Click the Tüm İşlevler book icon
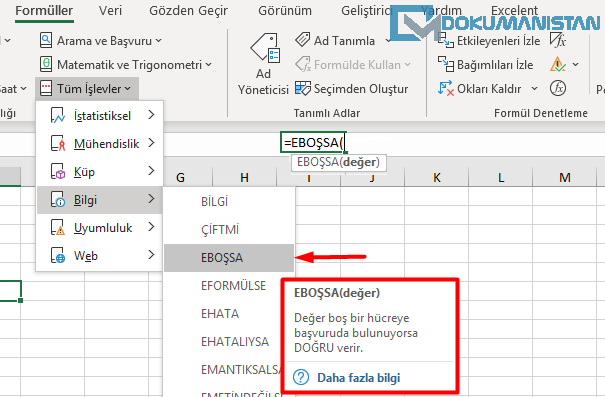The width and height of the screenshot is (605, 397). tap(46, 88)
